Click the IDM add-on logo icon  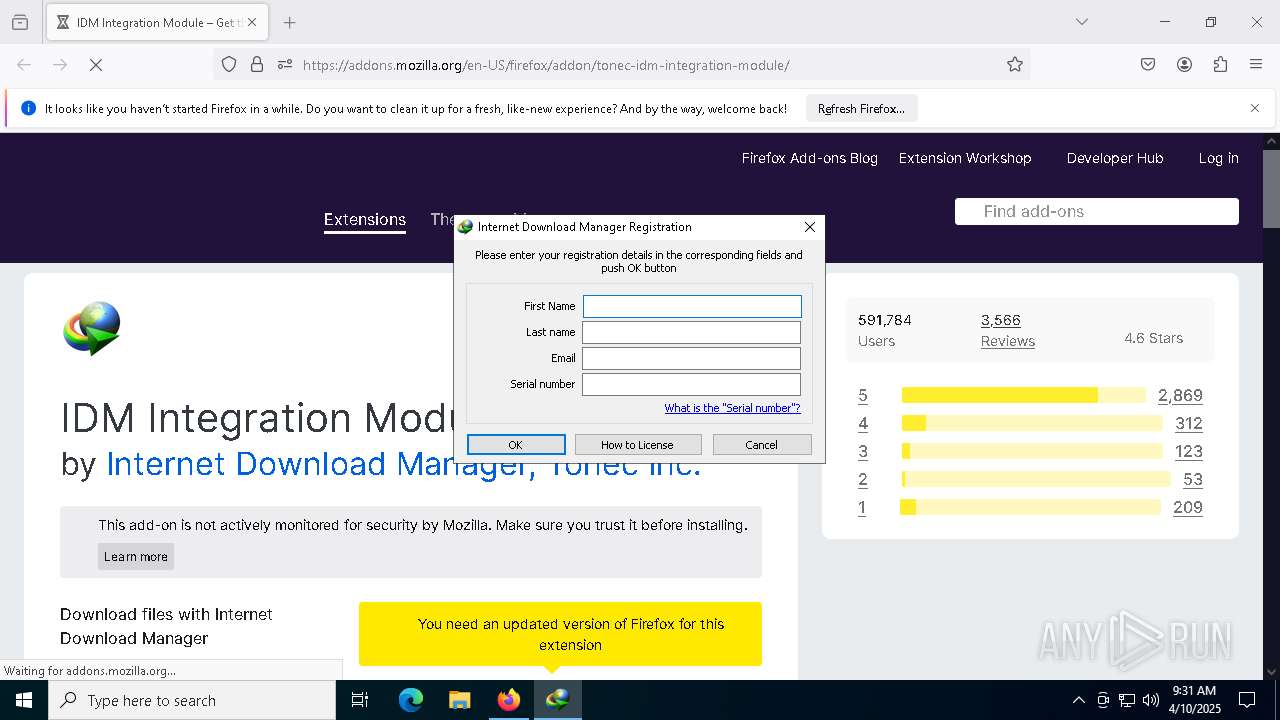pos(92,329)
